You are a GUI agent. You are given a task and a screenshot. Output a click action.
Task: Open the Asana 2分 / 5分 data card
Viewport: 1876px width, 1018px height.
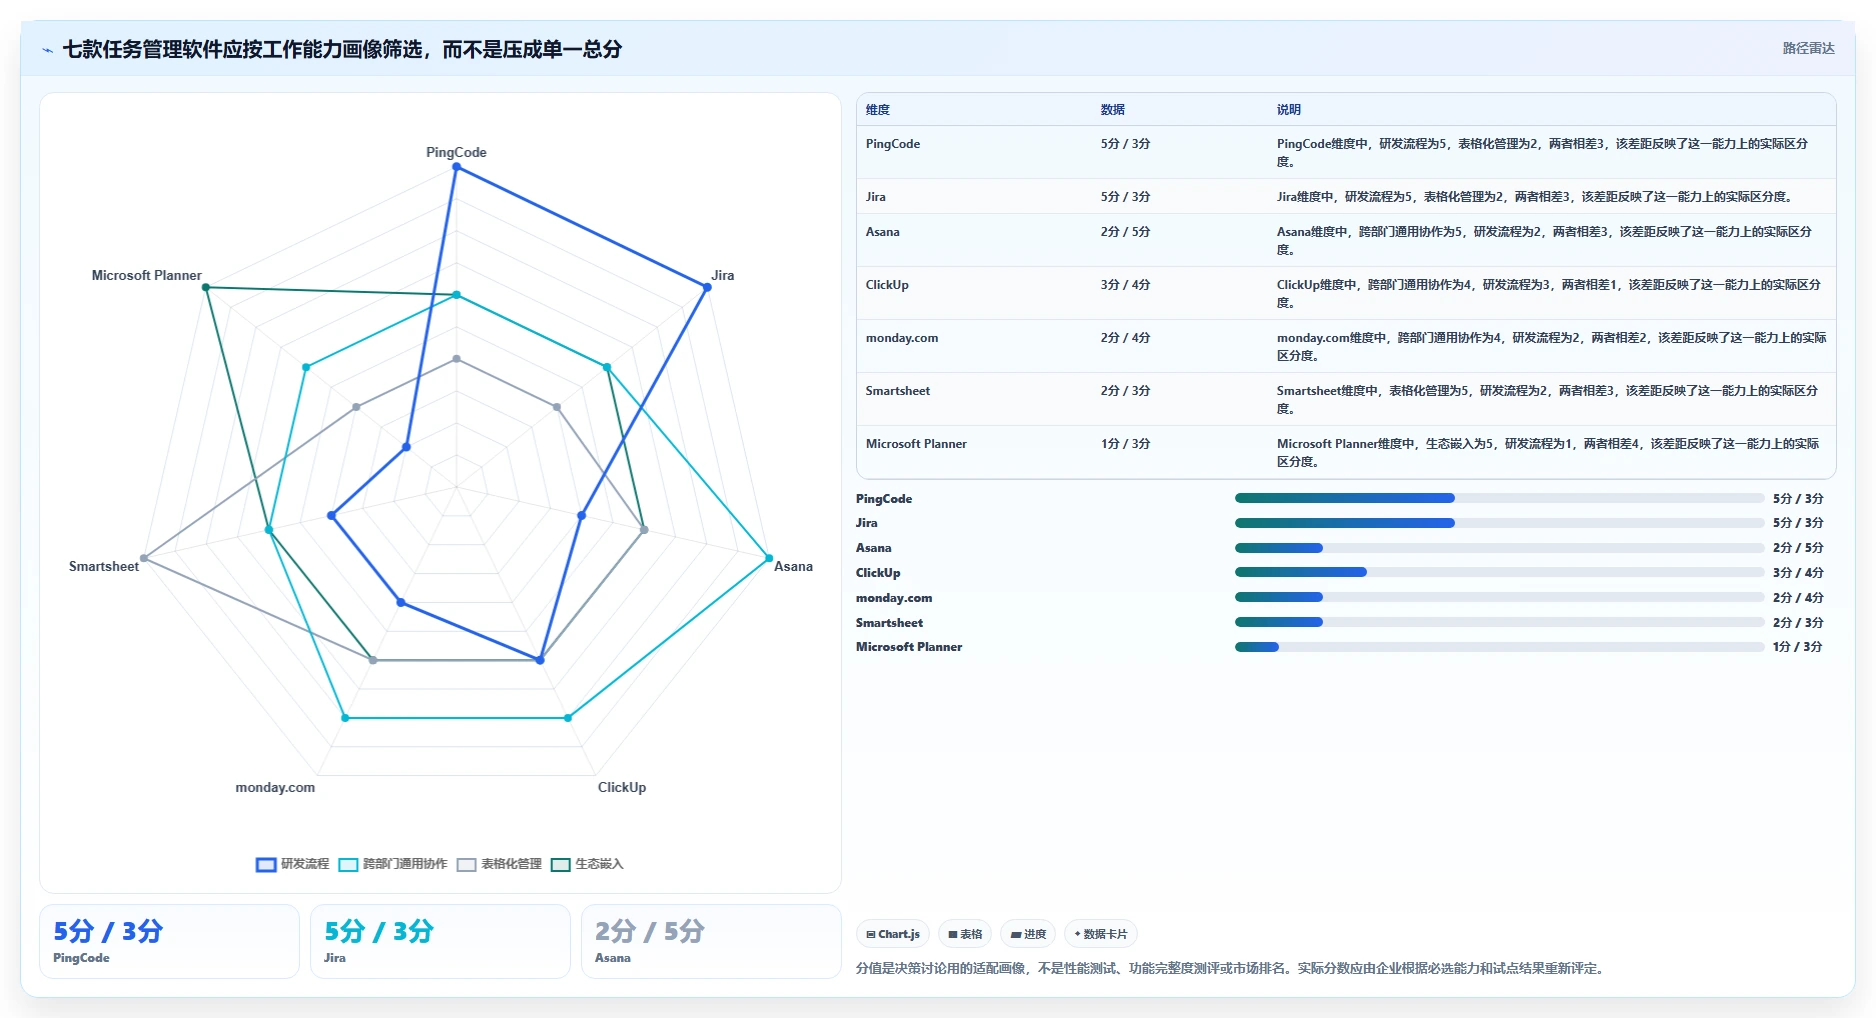(711, 941)
